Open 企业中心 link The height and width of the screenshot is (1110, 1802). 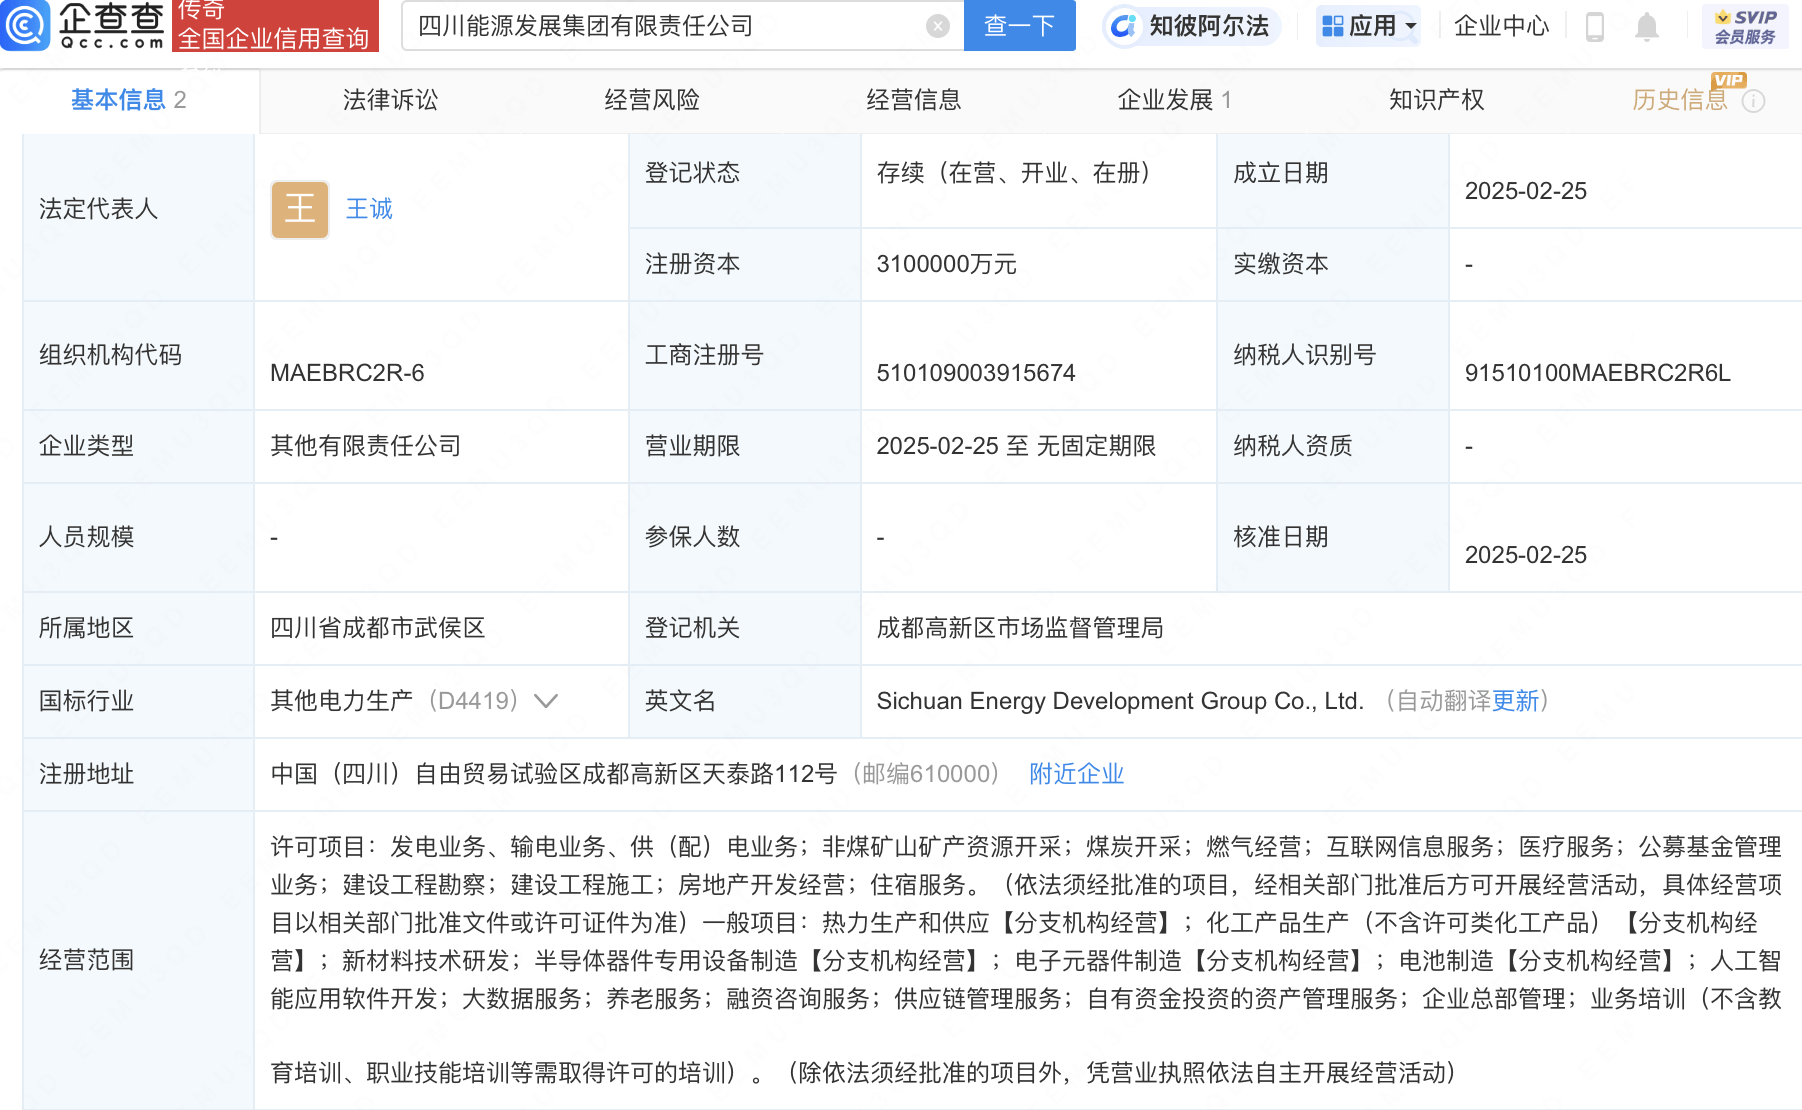(1501, 26)
